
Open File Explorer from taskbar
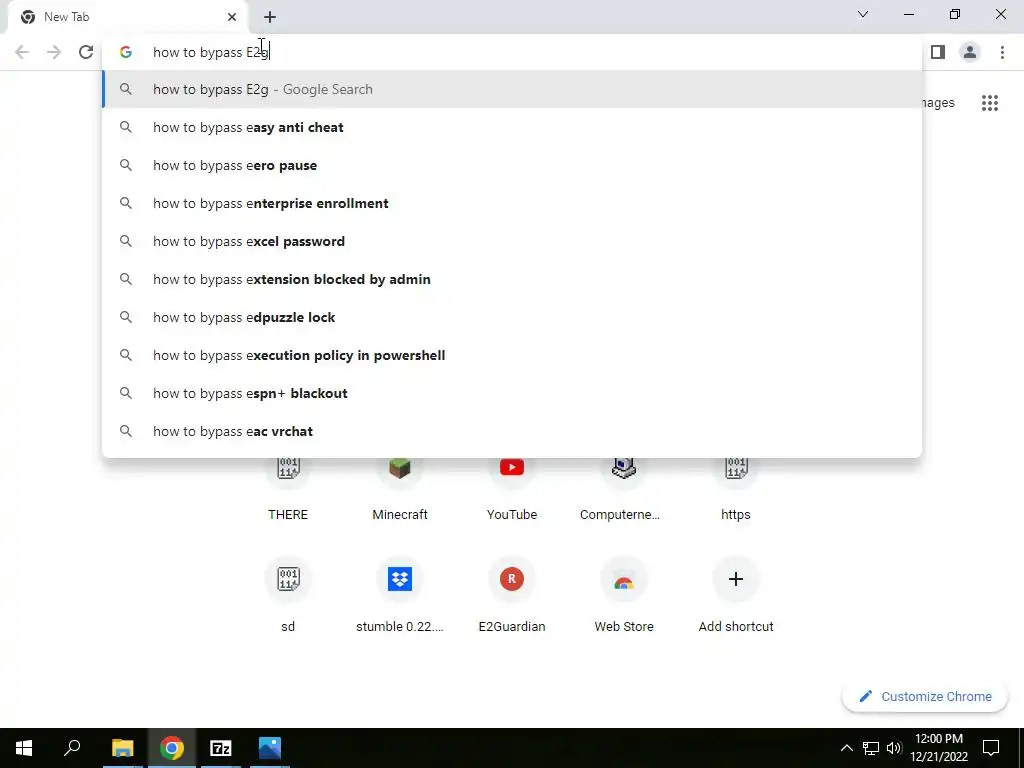pos(122,748)
